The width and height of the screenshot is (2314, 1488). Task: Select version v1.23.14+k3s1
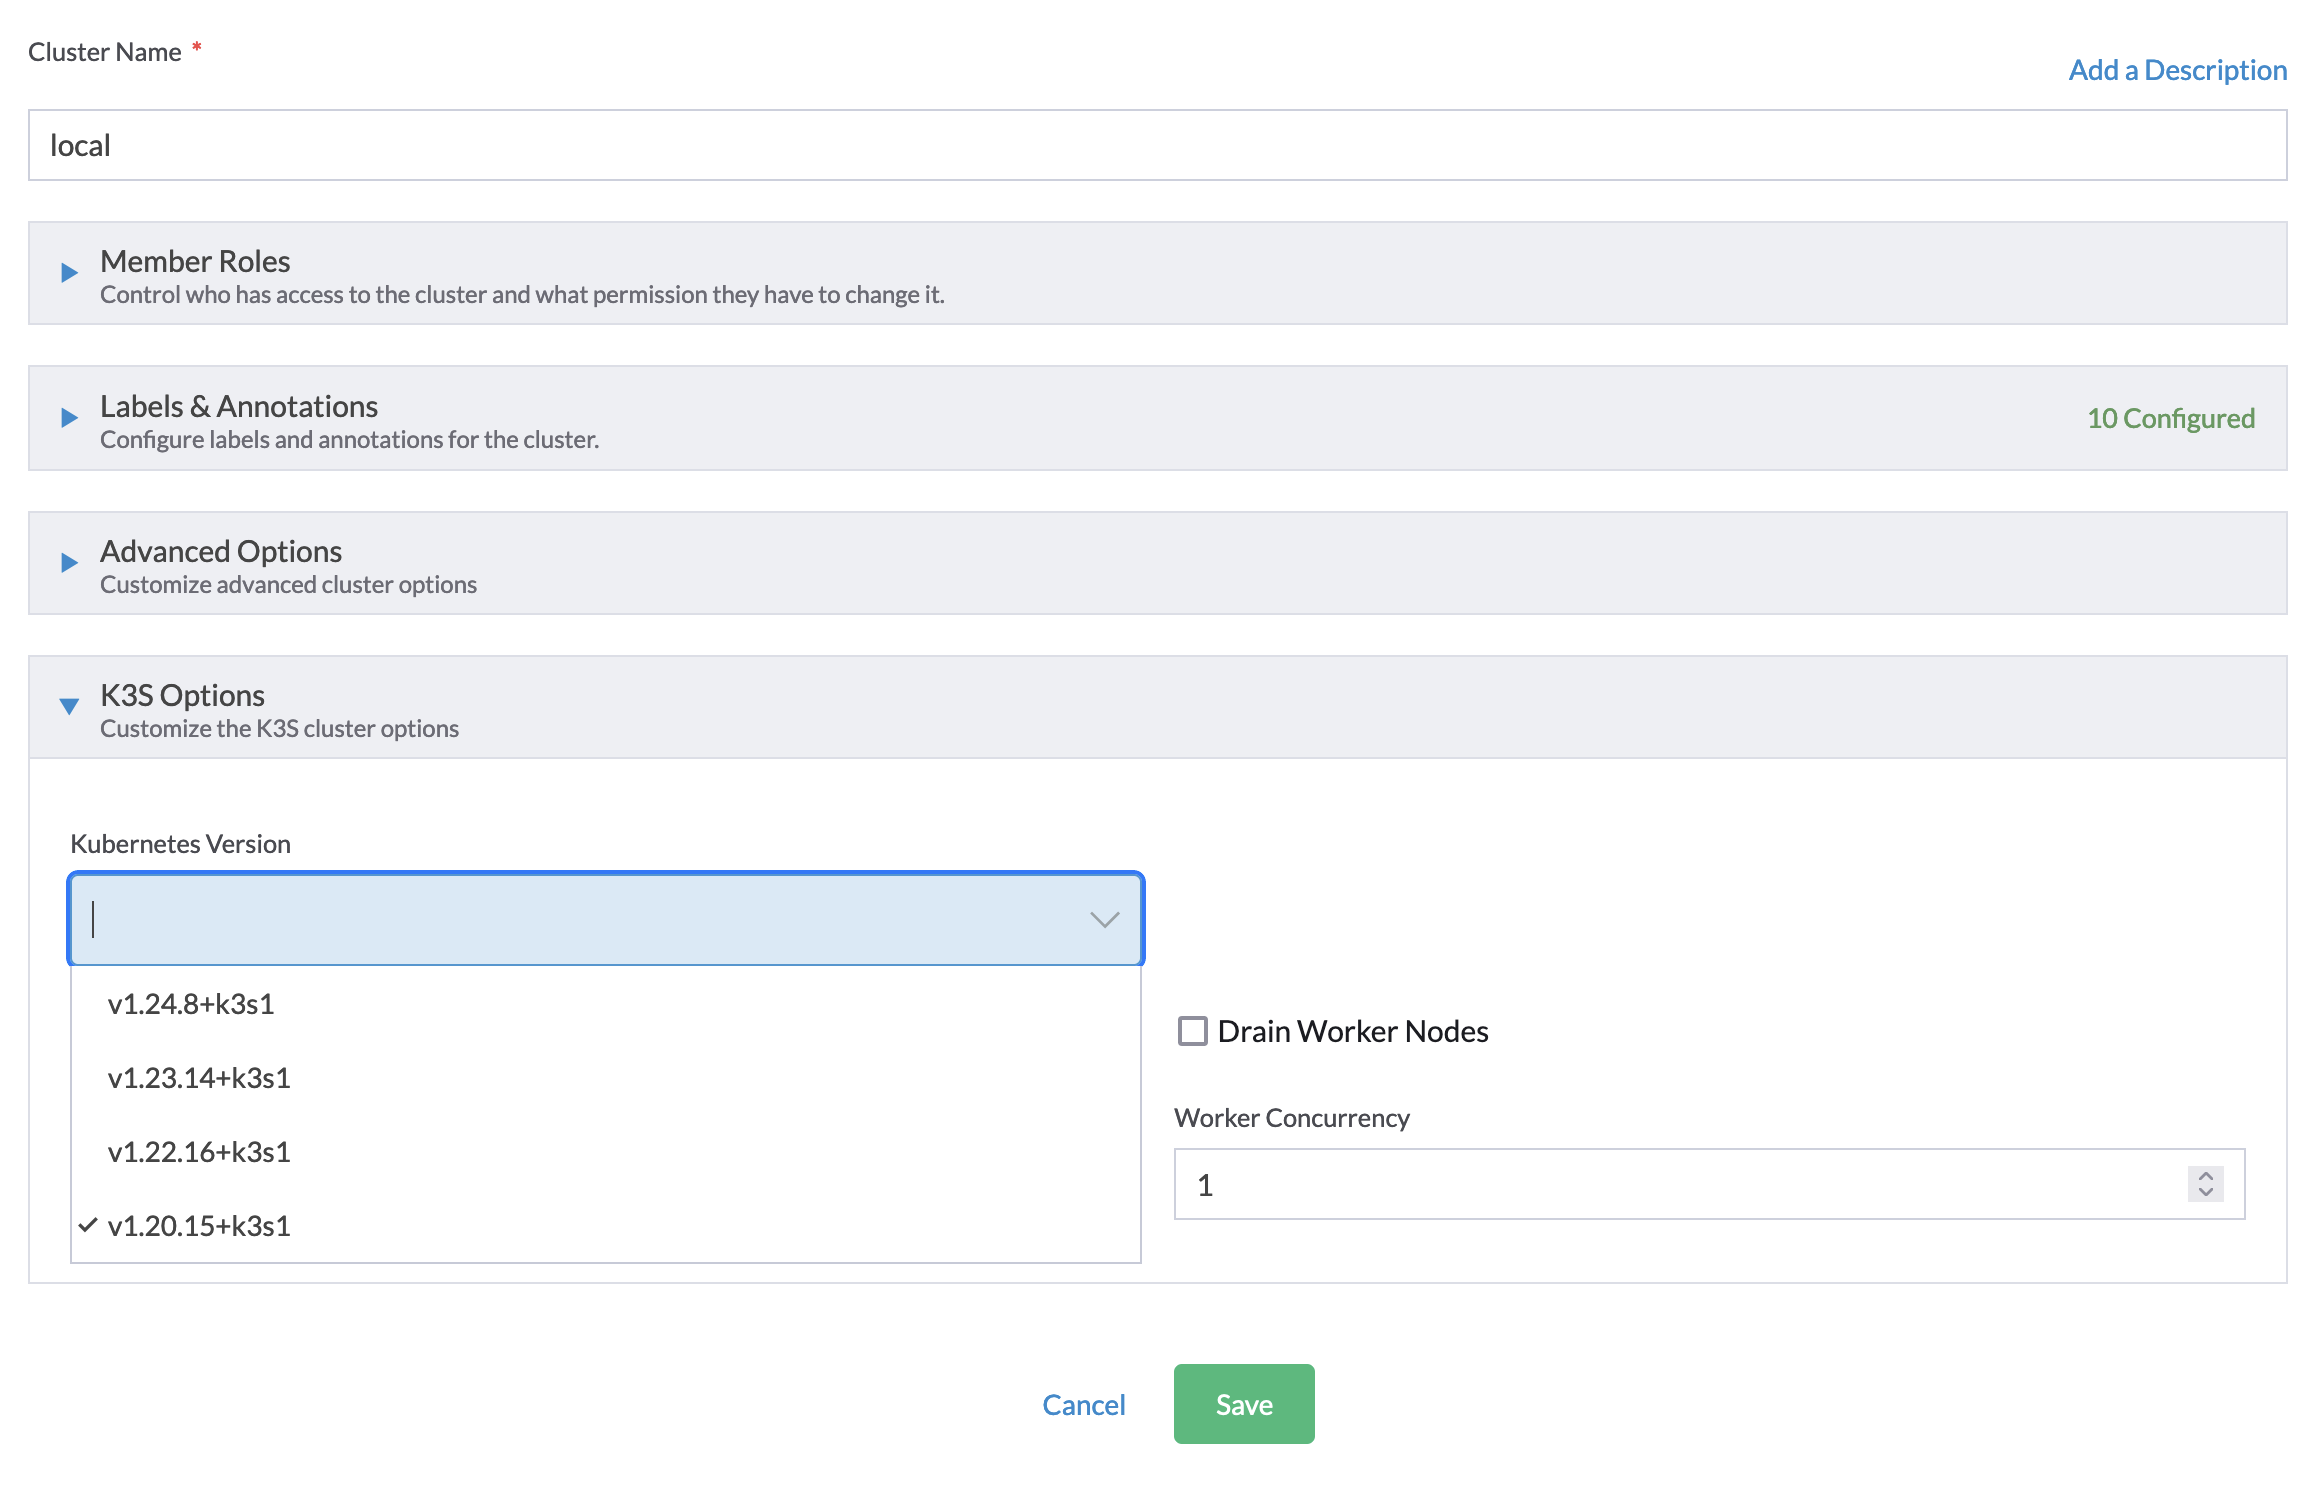(x=605, y=1077)
